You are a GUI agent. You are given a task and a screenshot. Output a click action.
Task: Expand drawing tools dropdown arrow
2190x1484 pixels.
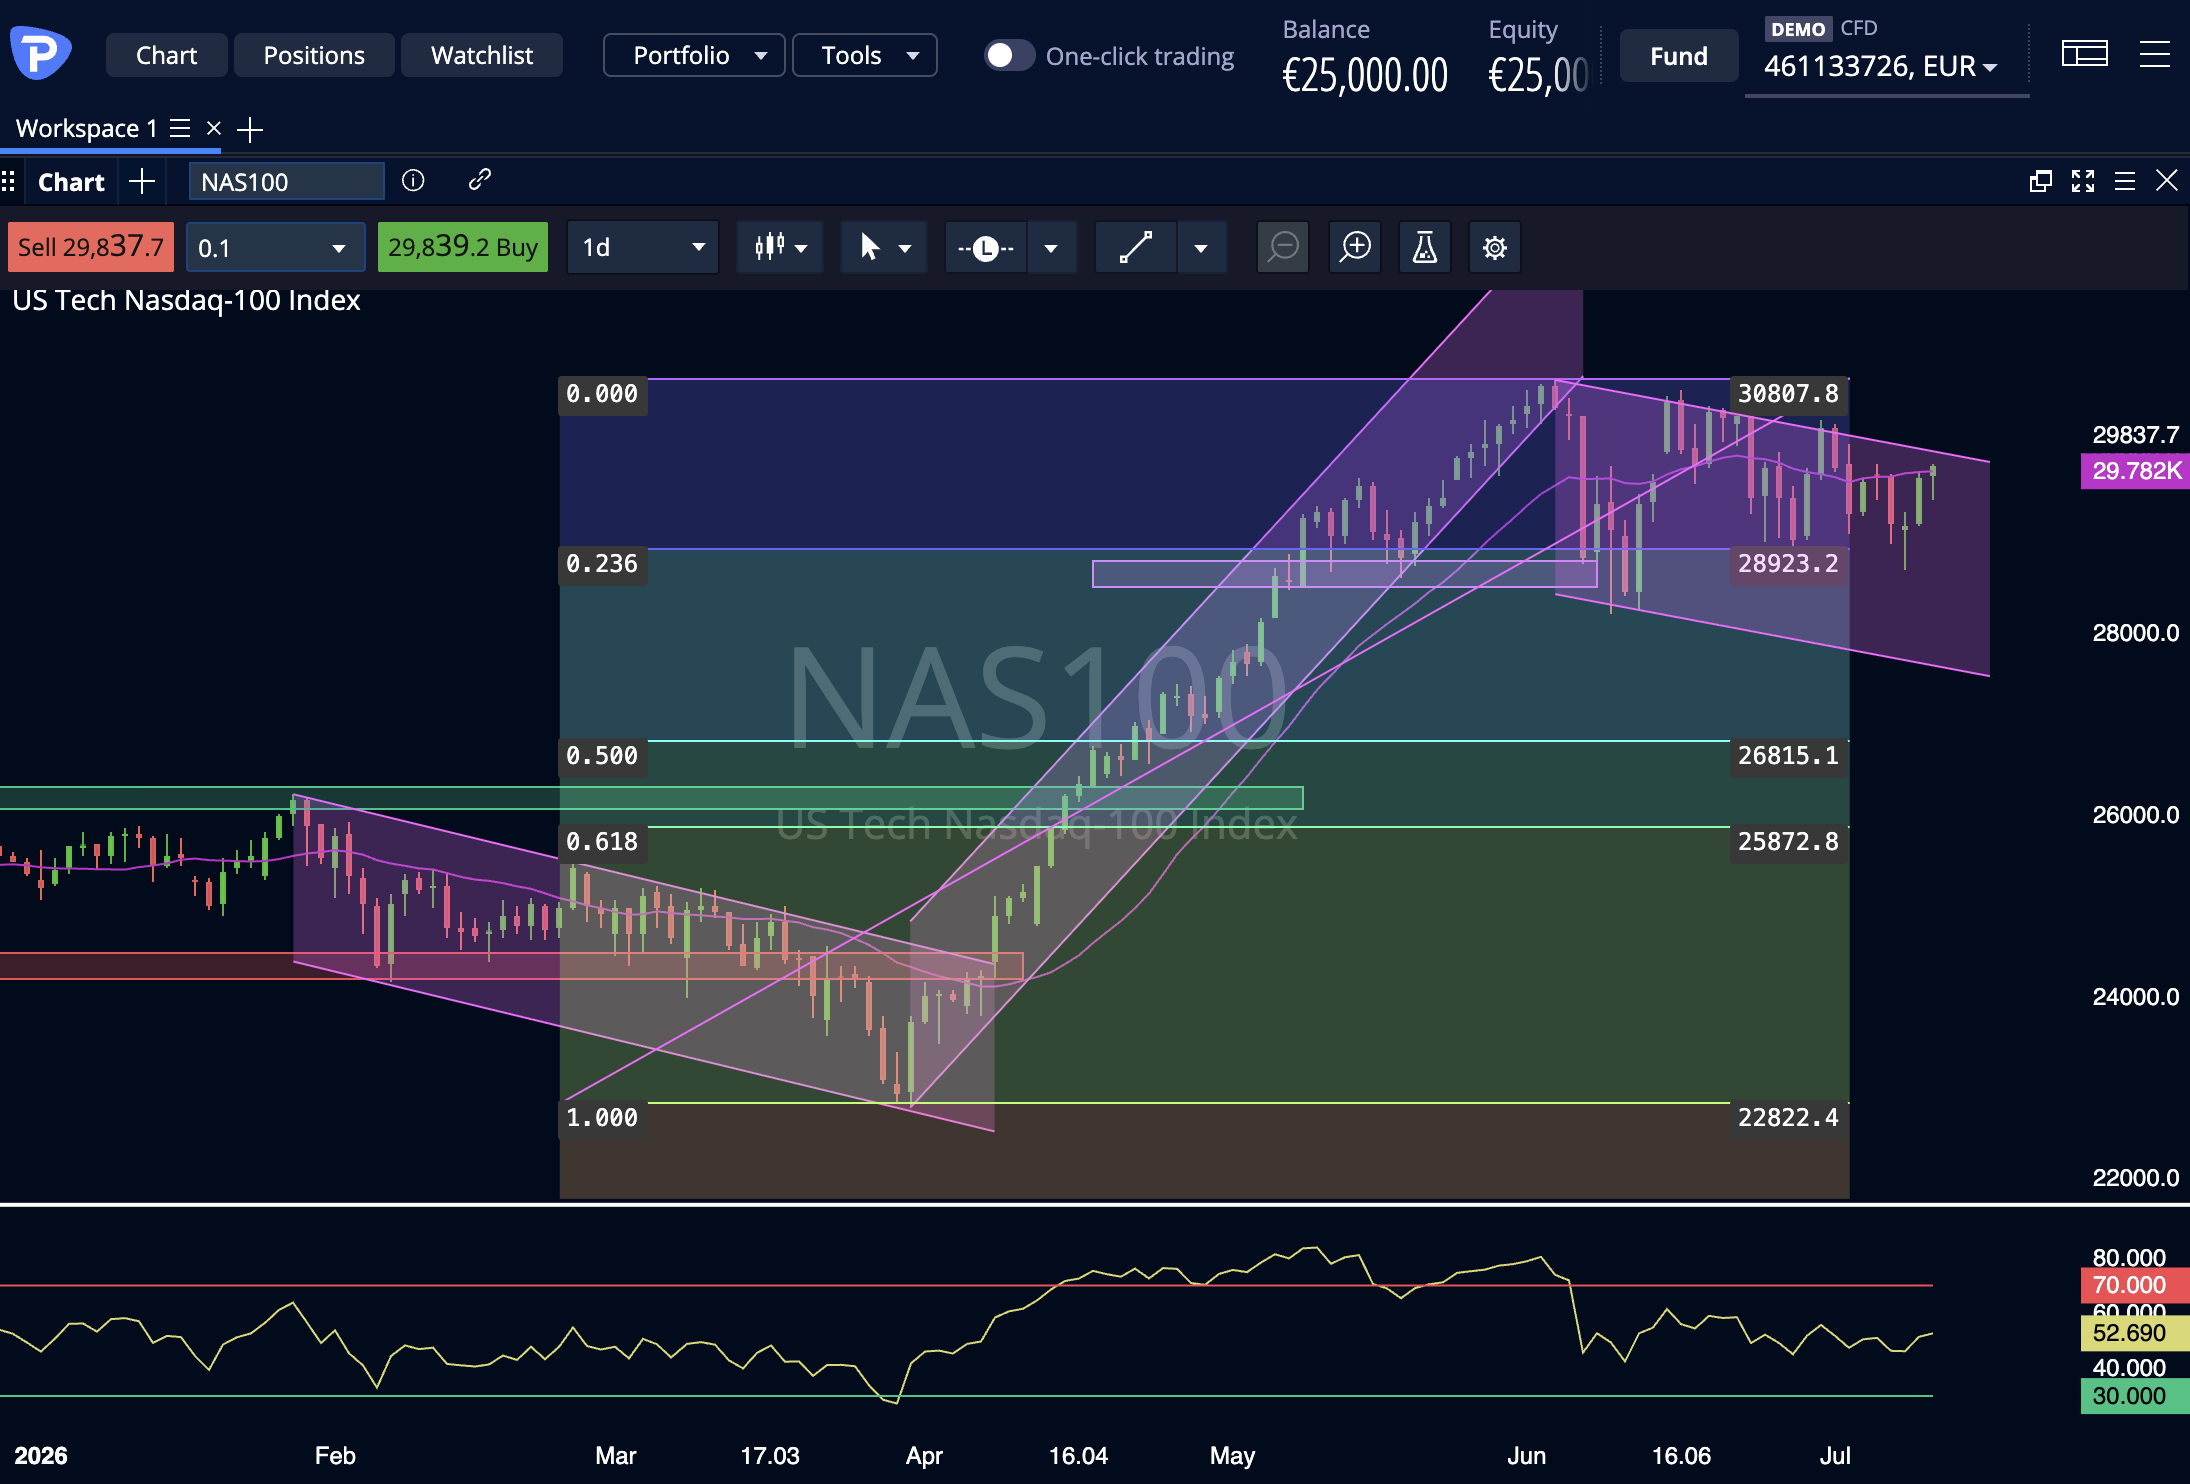[1201, 247]
